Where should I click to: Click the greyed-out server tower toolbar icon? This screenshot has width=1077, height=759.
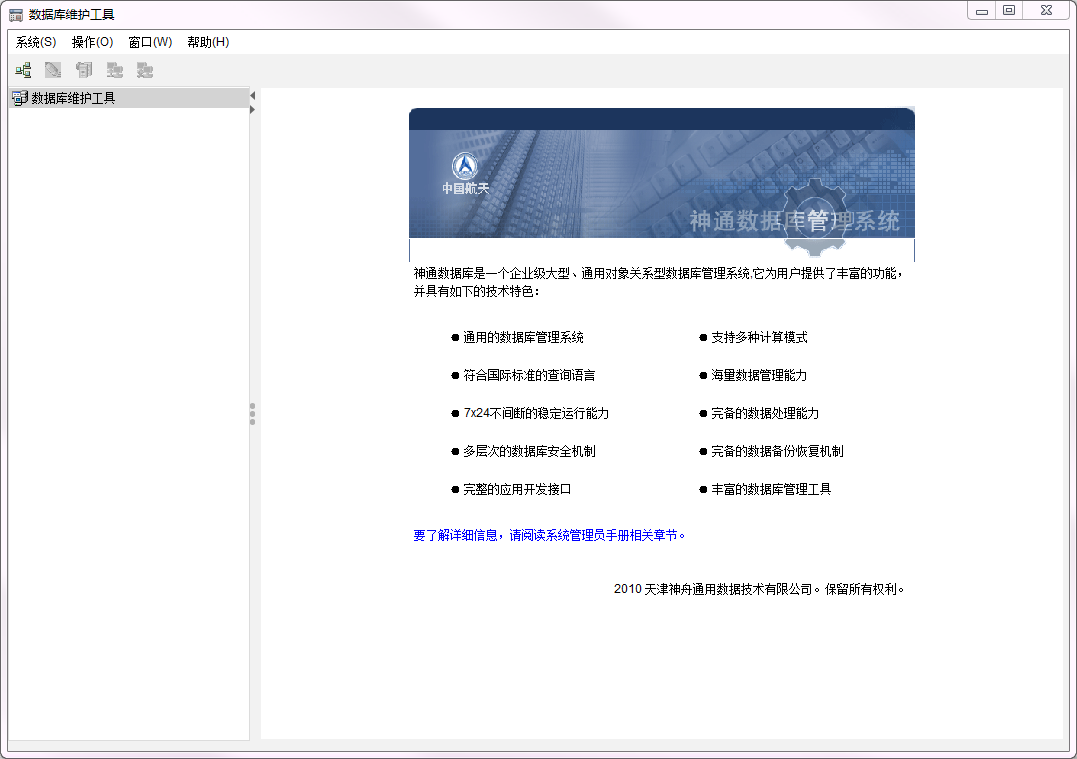click(x=84, y=70)
